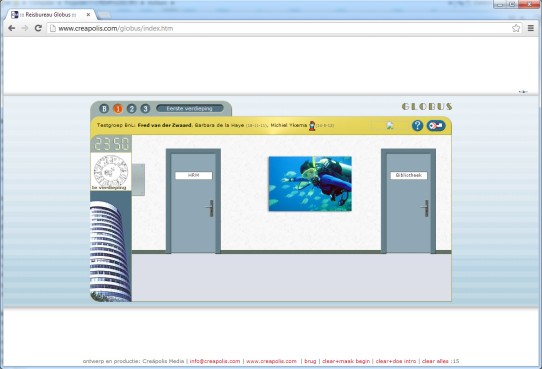Image resolution: width=542 pixels, height=369 pixels.
Task: Click the circular floor map thumbnail
Action: point(111,171)
